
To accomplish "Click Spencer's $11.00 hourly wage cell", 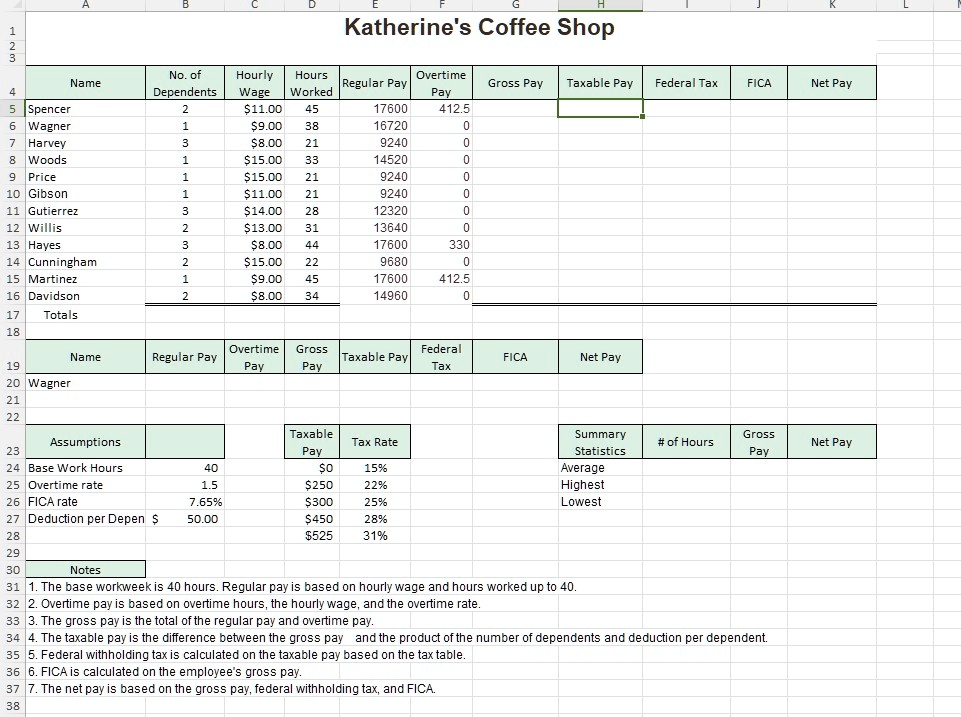I will (x=255, y=108).
